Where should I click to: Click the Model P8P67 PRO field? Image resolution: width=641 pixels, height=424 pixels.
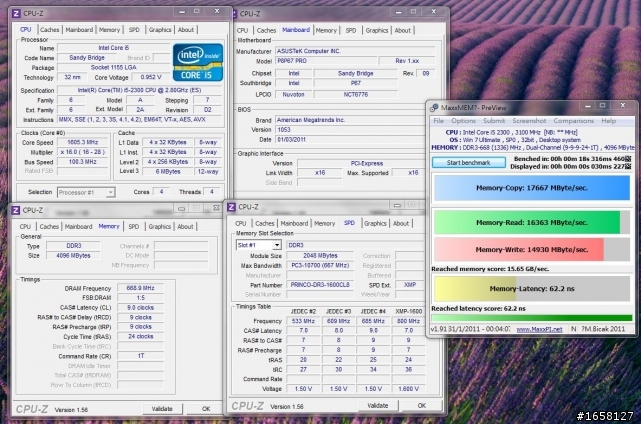pos(325,61)
